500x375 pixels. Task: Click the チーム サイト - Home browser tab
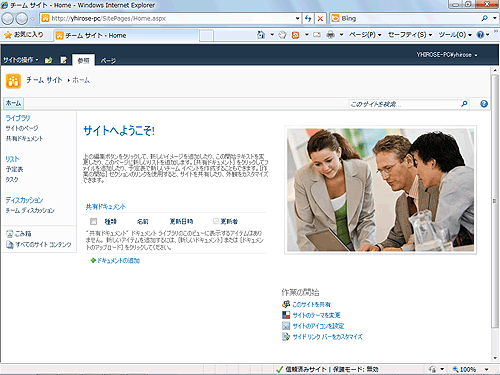pos(127,35)
